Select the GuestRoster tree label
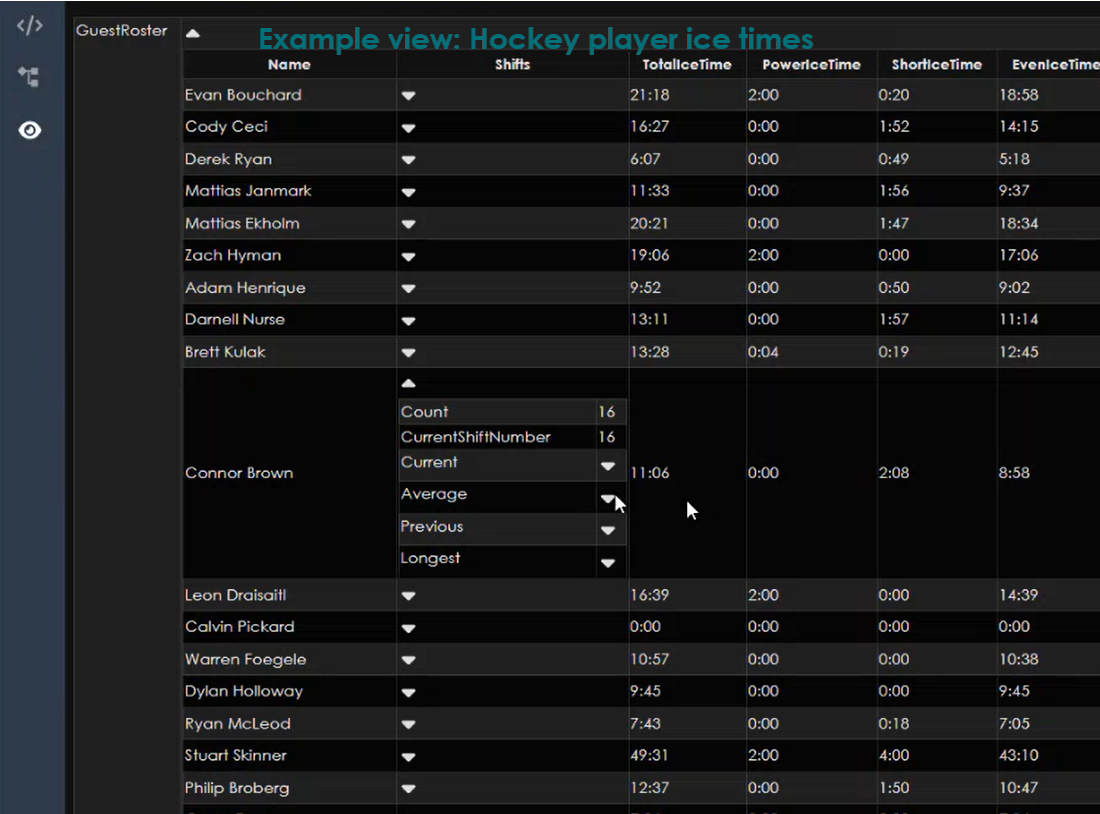The width and height of the screenshot is (1100, 814). tap(122, 31)
